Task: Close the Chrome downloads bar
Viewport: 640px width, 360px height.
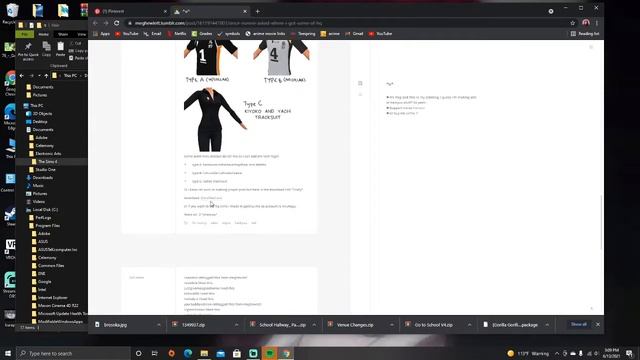Action: pos(598,324)
